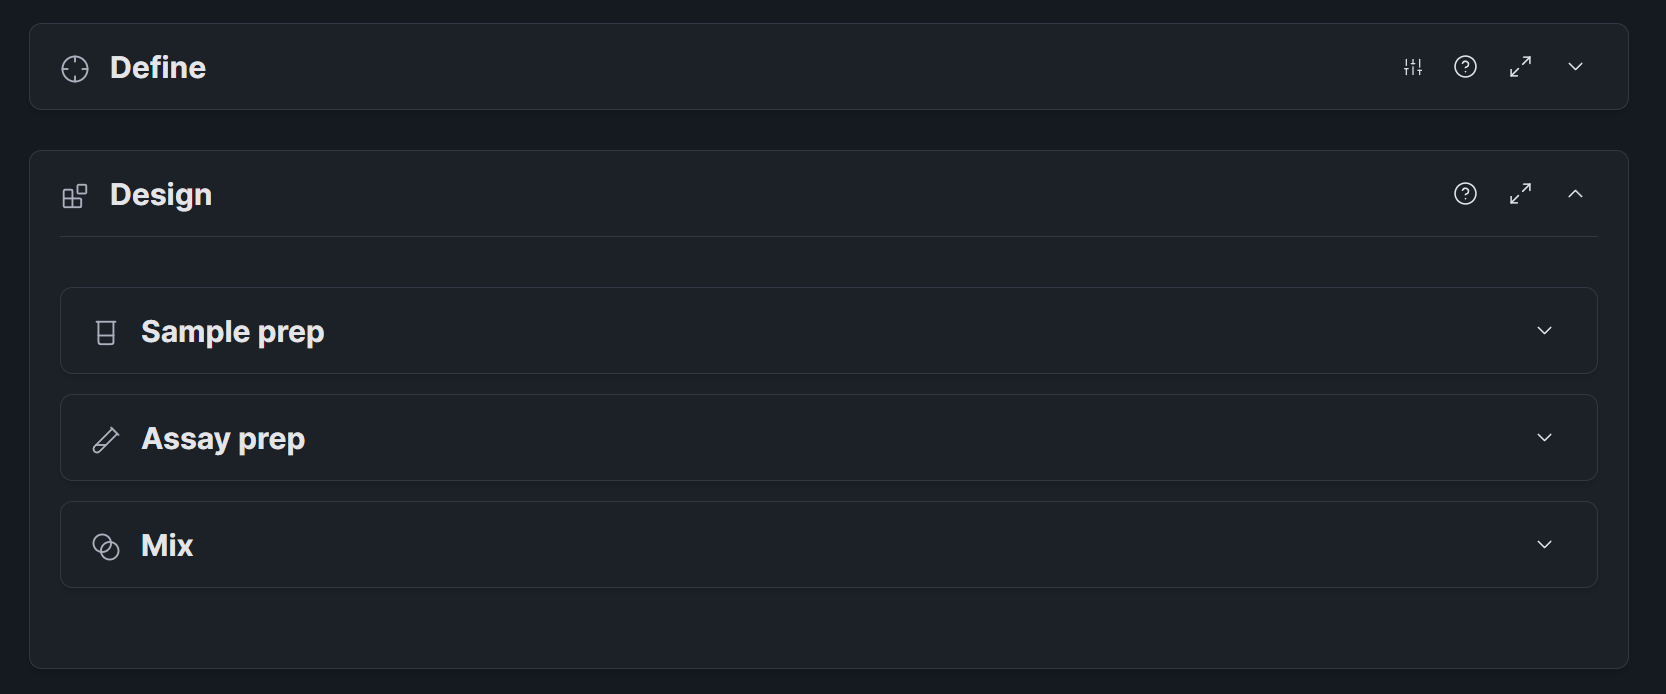Maximize the Design panel to fullscreen
The image size is (1666, 694).
(x=1520, y=194)
